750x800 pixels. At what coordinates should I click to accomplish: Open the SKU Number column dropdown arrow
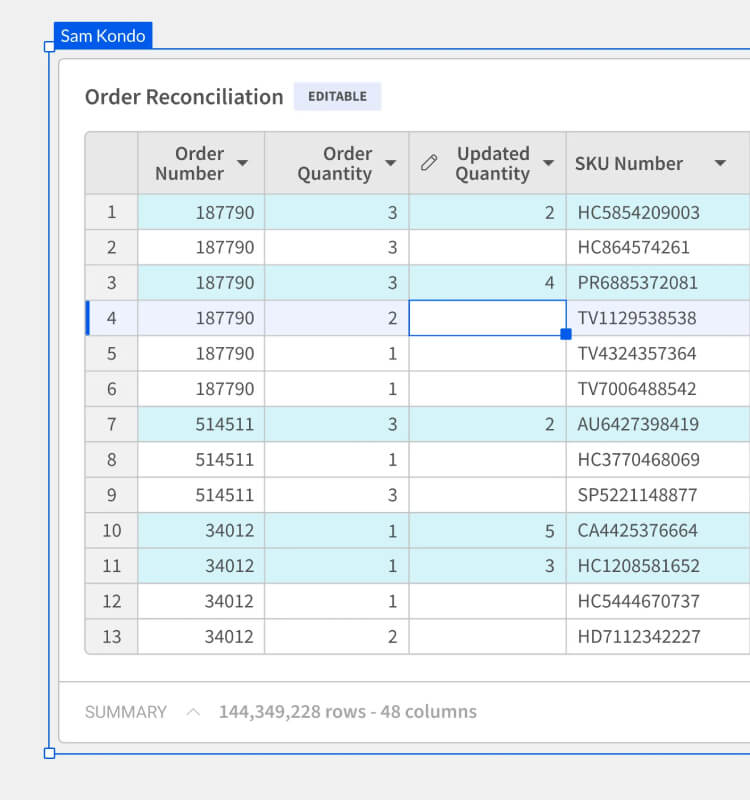tap(720, 163)
